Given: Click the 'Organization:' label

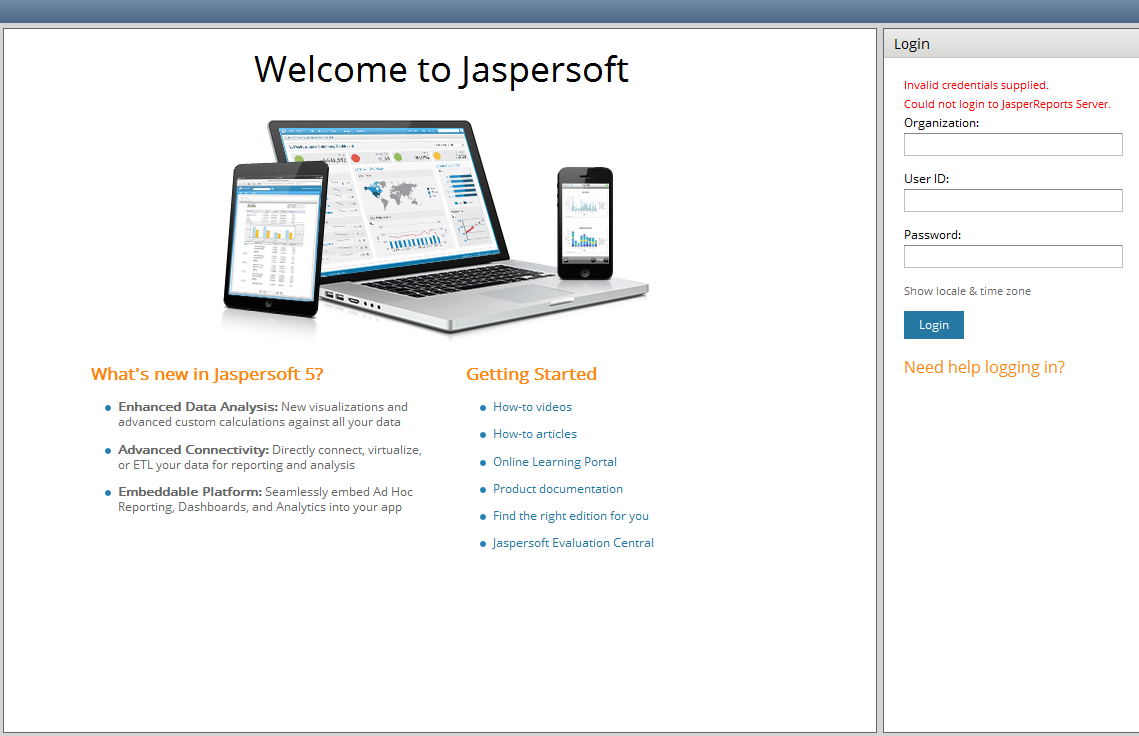Looking at the screenshot, I should 941,123.
